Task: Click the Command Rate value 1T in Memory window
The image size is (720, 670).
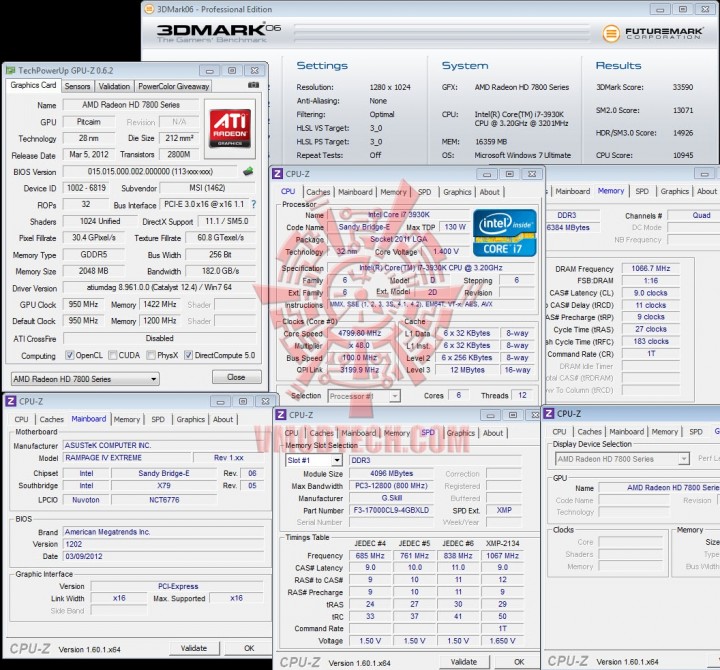Action: tap(651, 354)
